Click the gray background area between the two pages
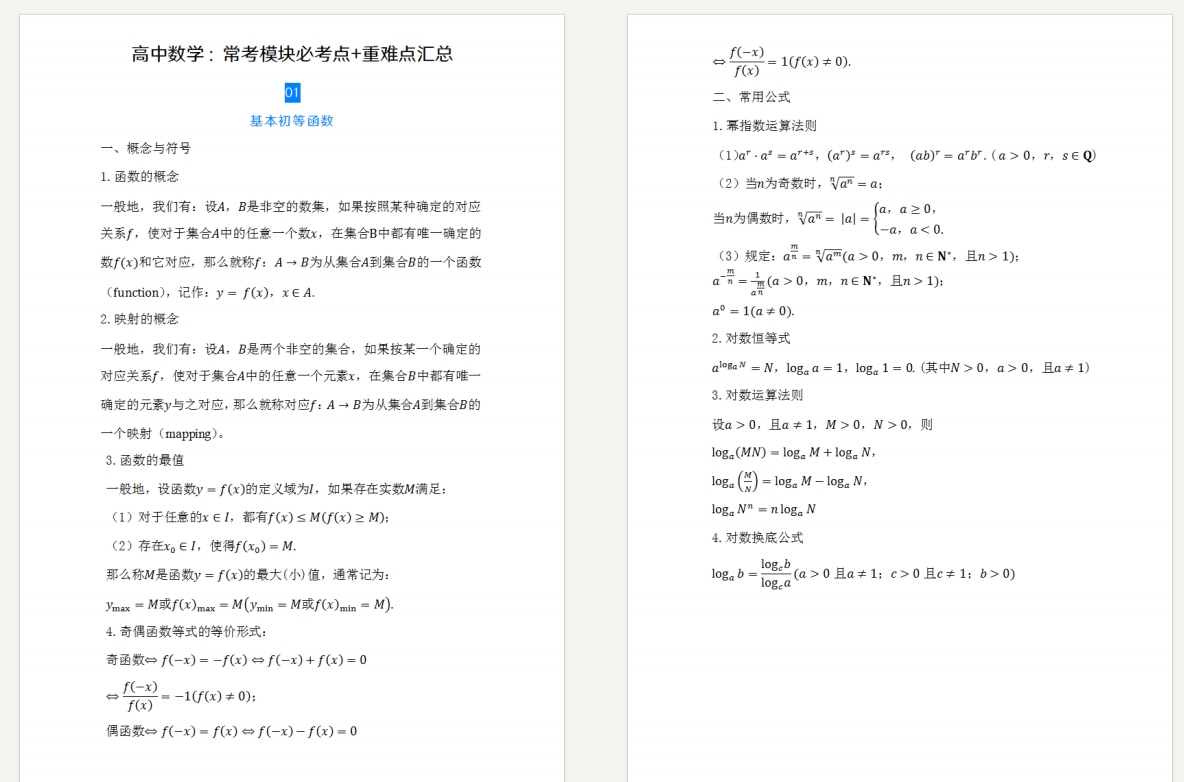1184x782 pixels. click(x=596, y=400)
